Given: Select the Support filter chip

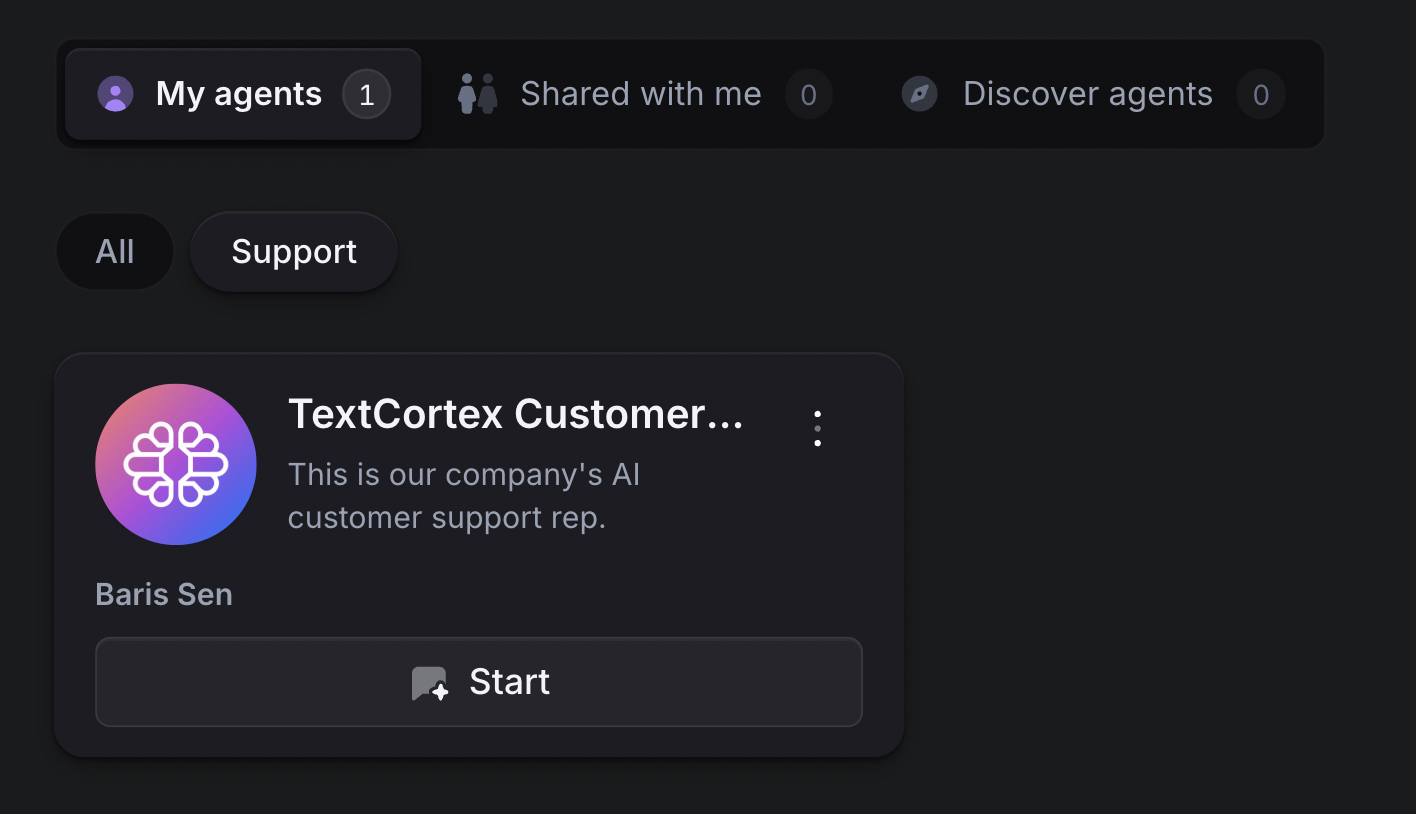Looking at the screenshot, I should click(294, 252).
